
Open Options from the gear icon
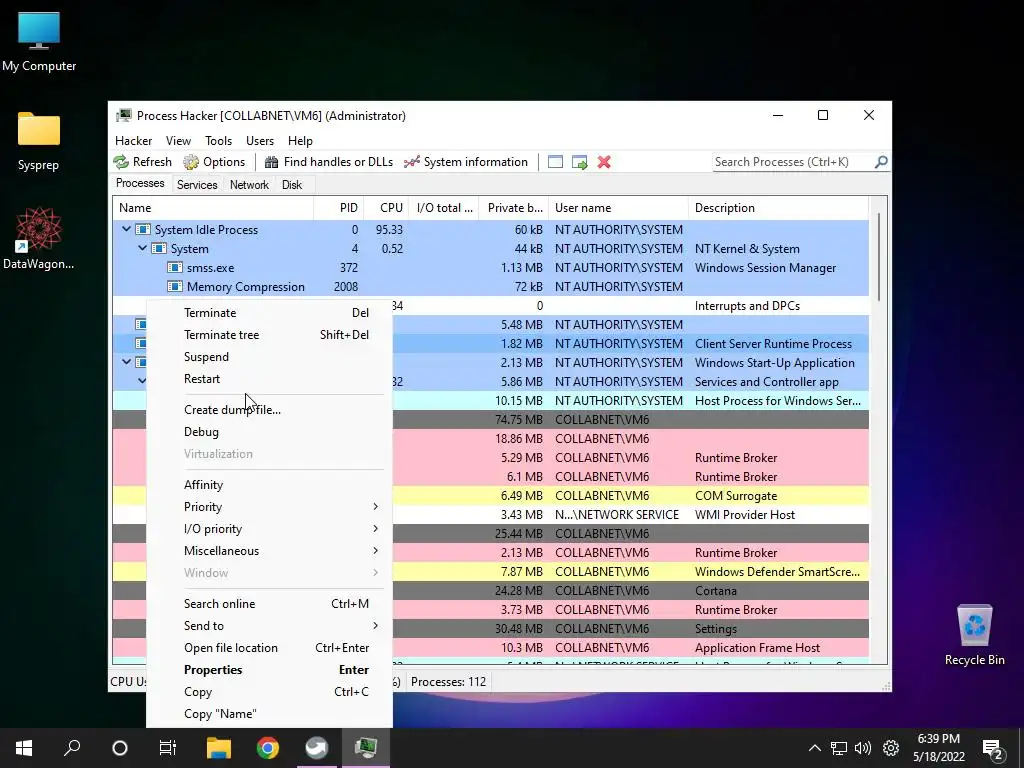tap(191, 162)
